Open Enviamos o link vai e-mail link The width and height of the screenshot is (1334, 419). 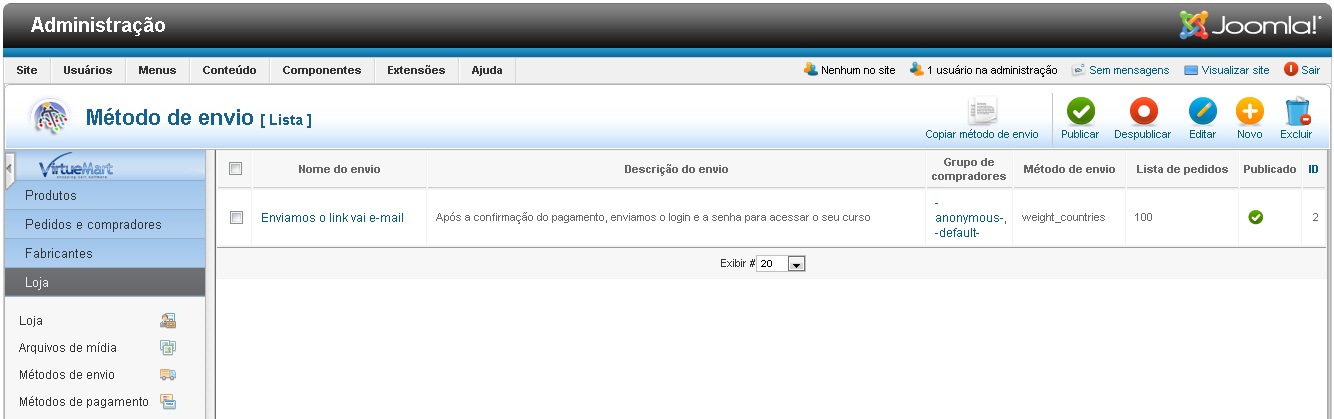point(332,217)
